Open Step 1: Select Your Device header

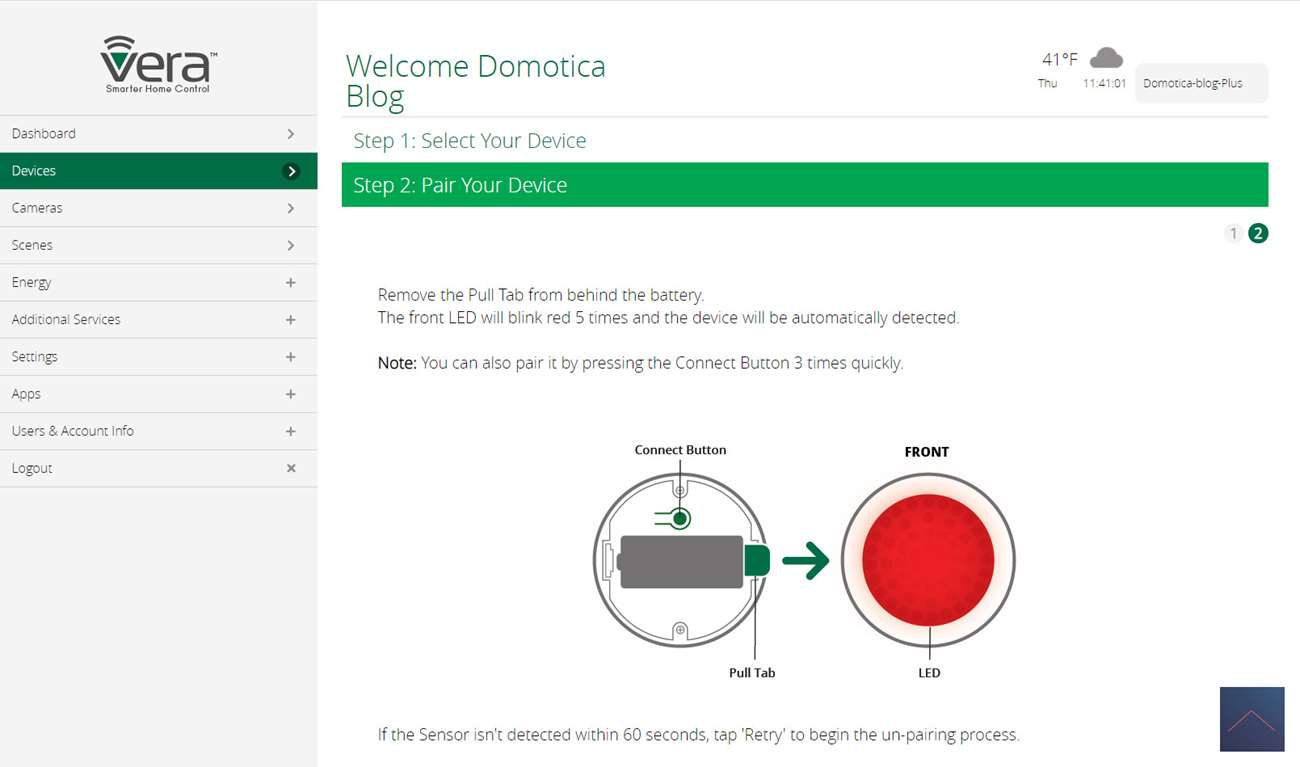tap(805, 141)
